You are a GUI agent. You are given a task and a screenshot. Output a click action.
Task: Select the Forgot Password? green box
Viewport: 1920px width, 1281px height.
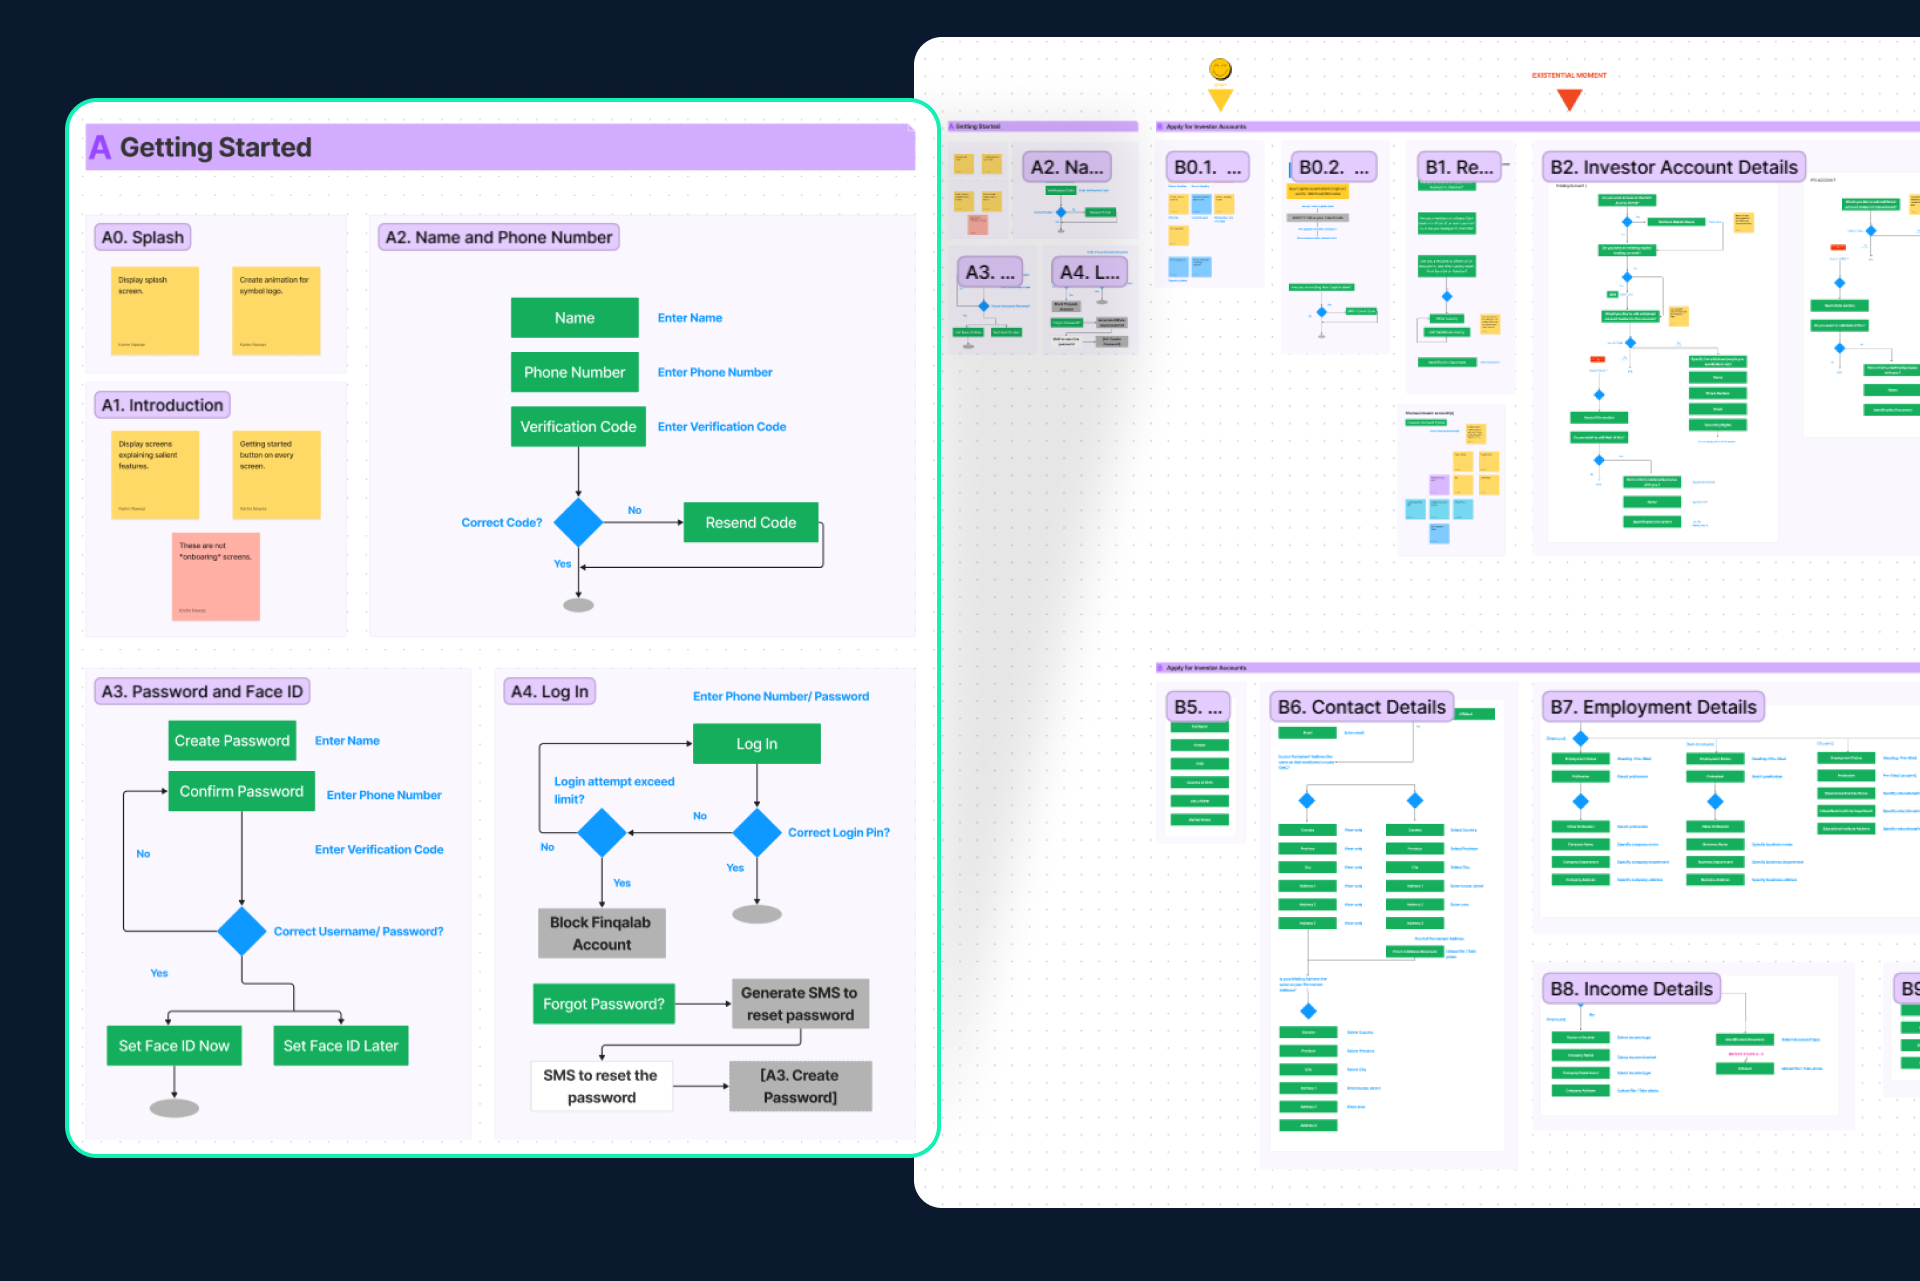(603, 1004)
